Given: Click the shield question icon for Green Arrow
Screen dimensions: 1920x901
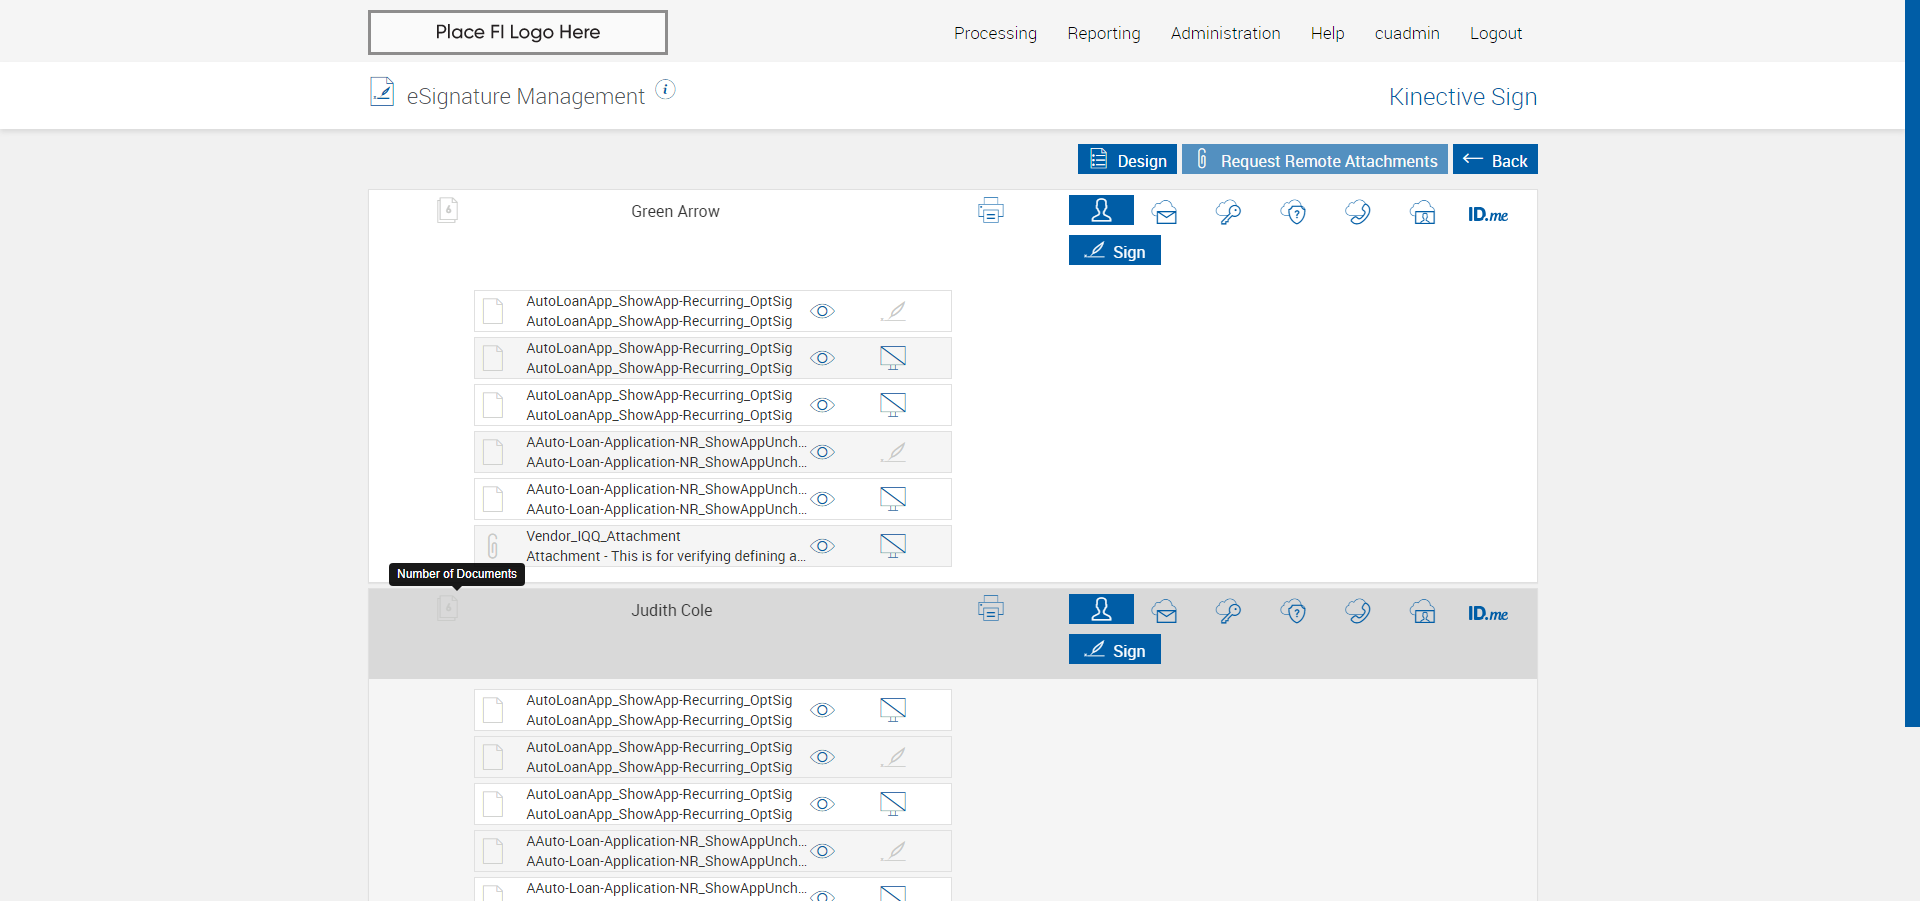Looking at the screenshot, I should point(1293,212).
